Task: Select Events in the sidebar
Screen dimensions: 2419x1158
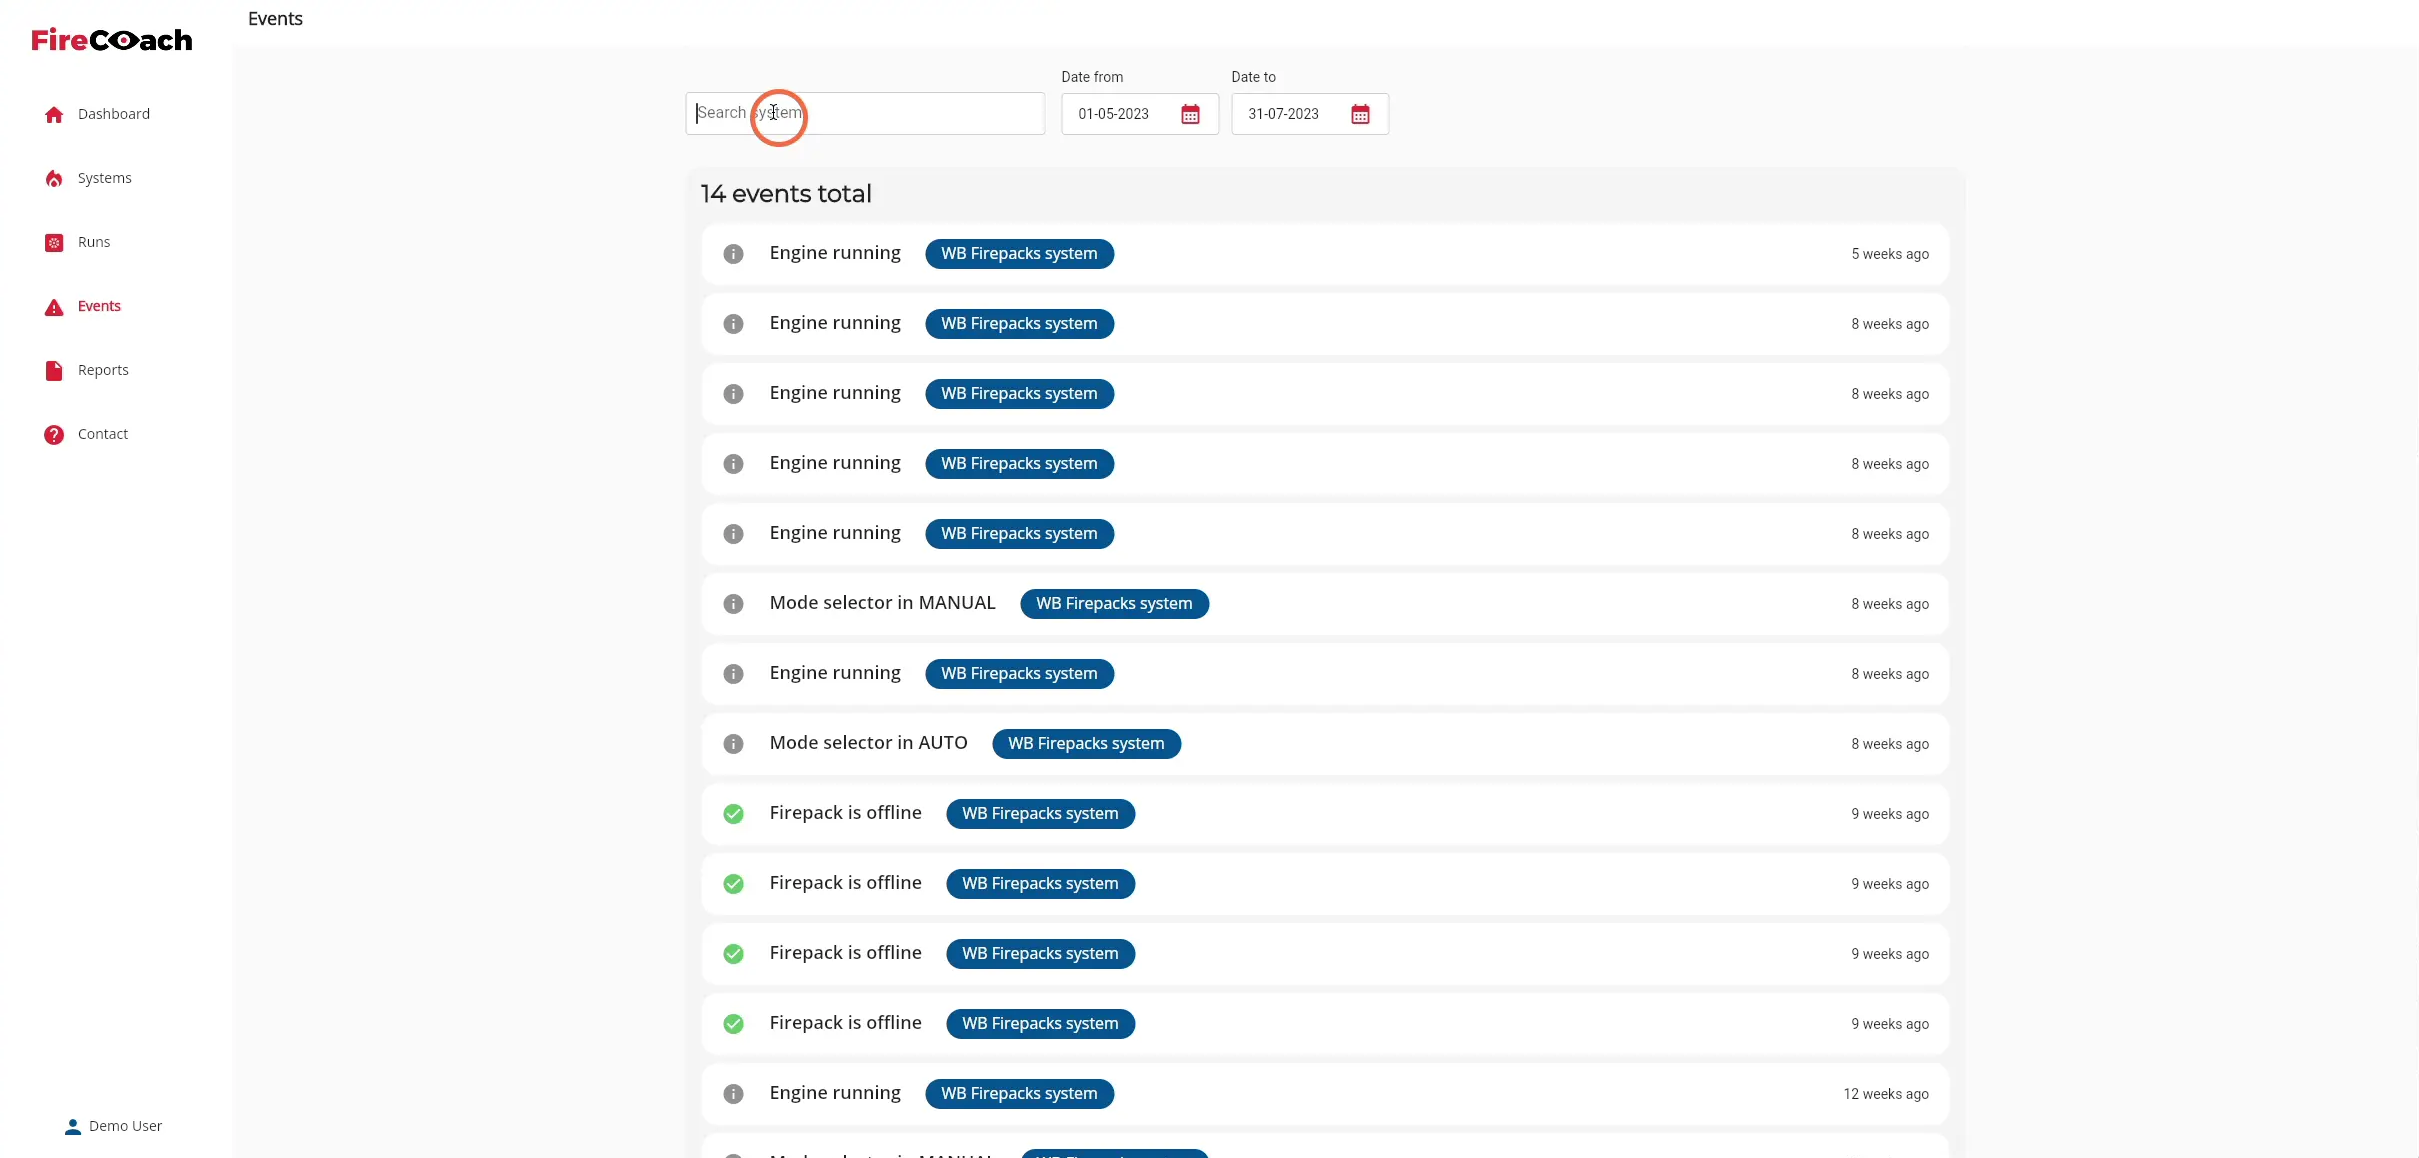Action: coord(99,306)
